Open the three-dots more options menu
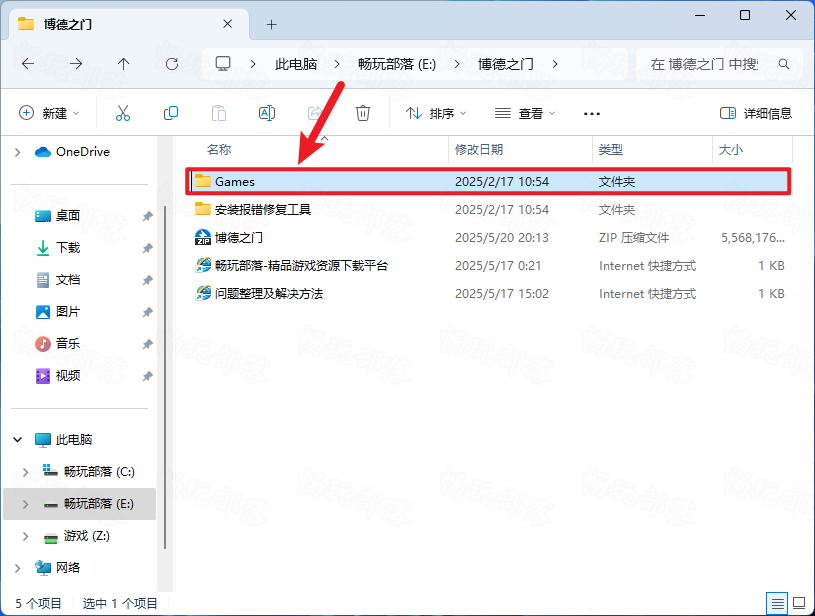 (x=591, y=113)
